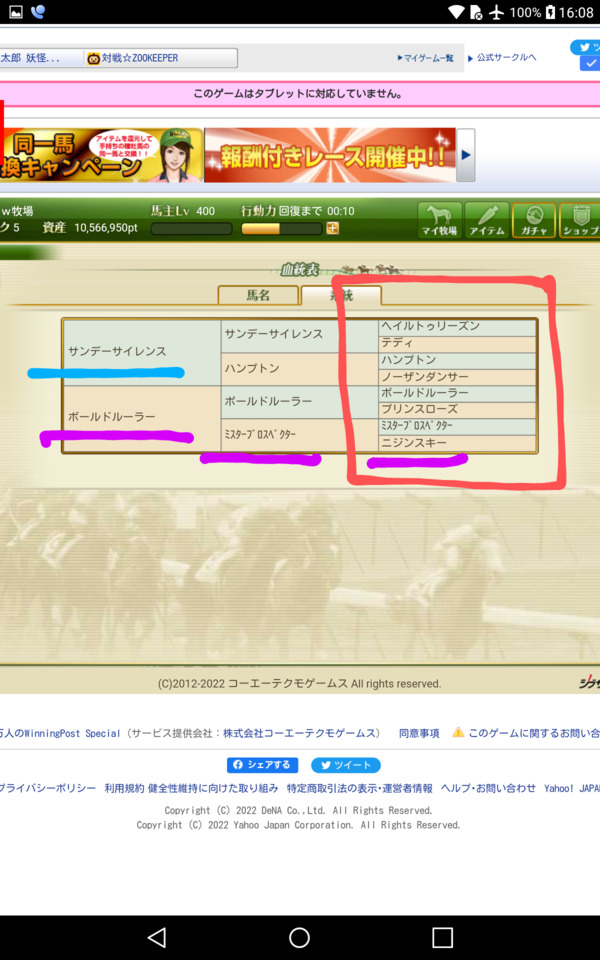Click the first-generation ボールドルーラー cell
600x960 pixels.
coord(142,419)
